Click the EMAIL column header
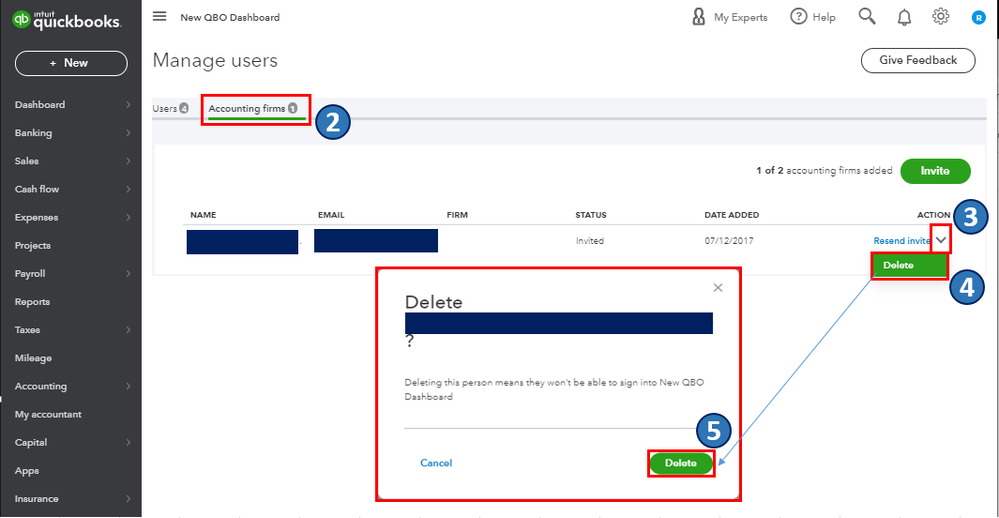The height and width of the screenshot is (518, 999). click(331, 215)
